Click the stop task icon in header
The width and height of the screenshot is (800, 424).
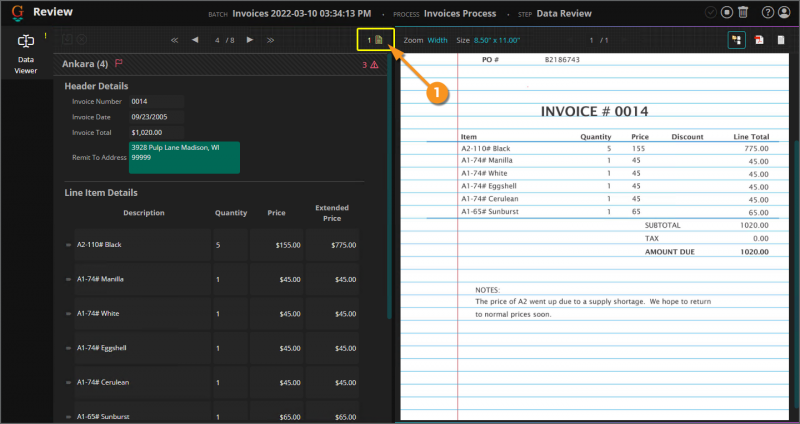pyautogui.click(x=727, y=13)
